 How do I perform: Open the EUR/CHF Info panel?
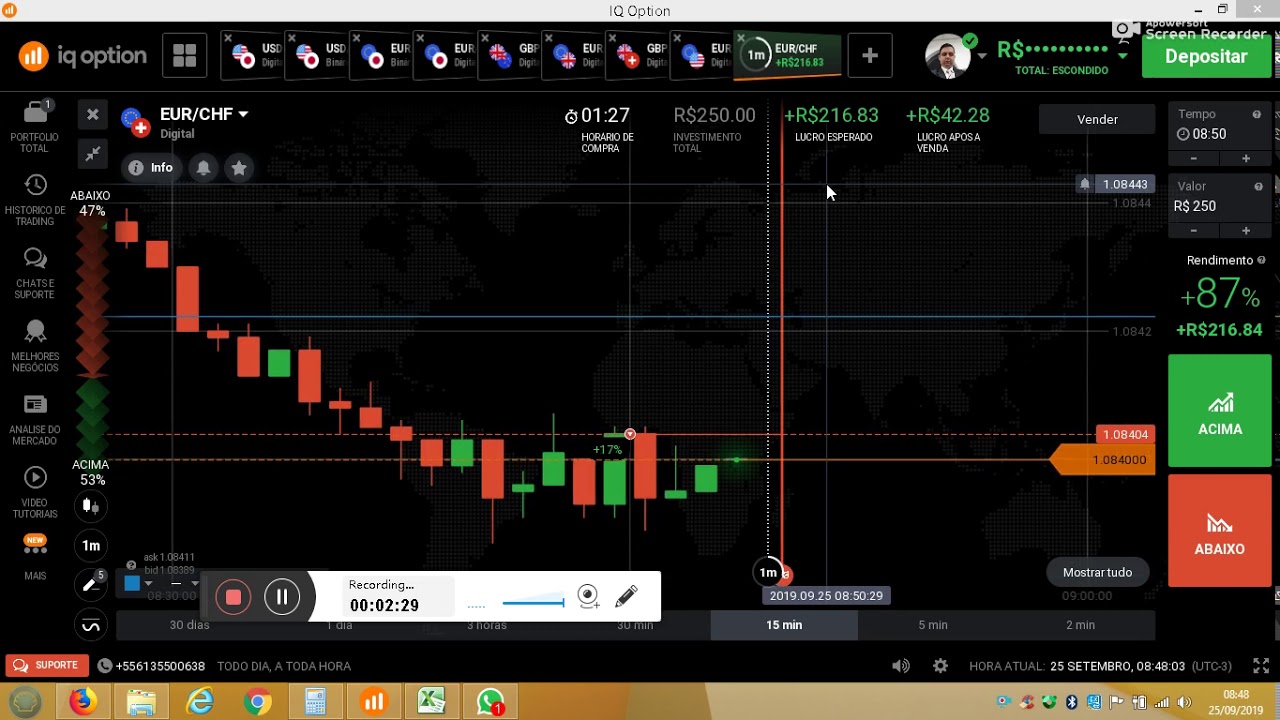click(150, 168)
